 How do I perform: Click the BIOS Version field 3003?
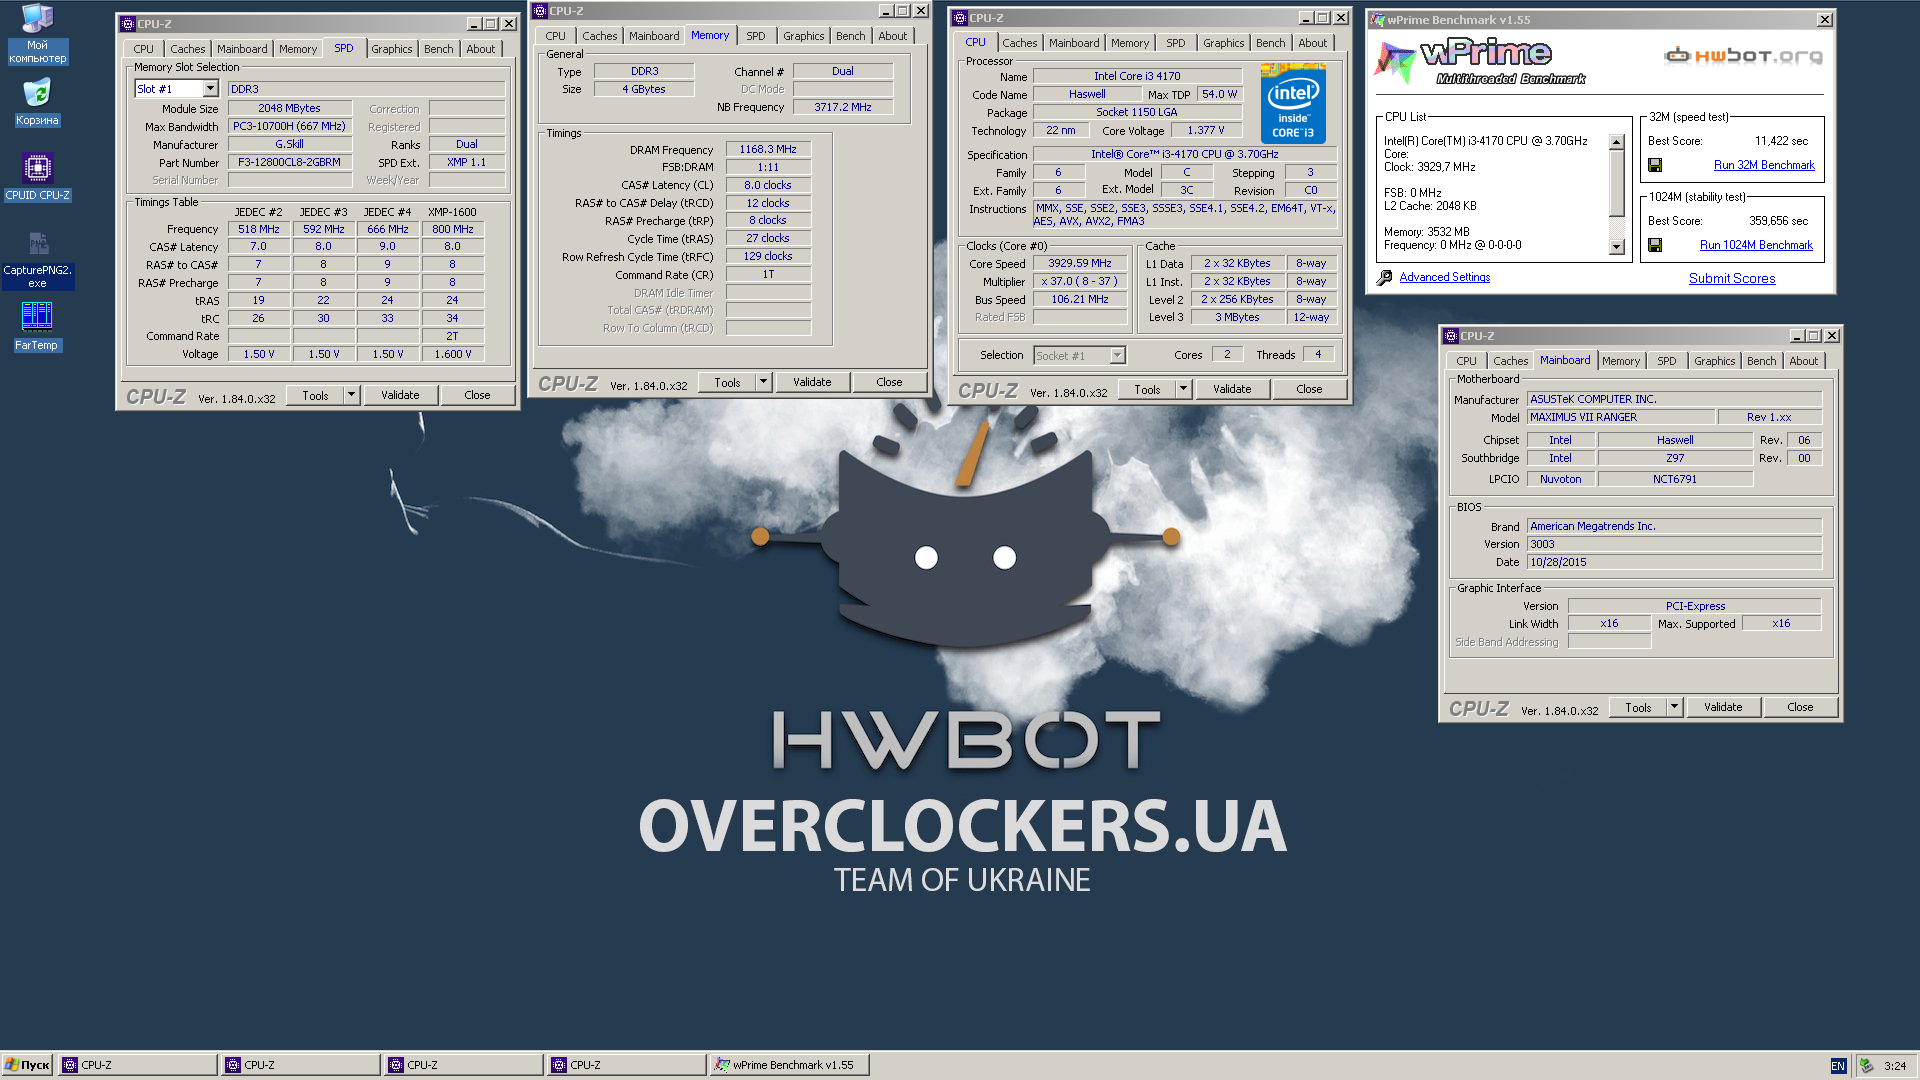[x=1674, y=545]
